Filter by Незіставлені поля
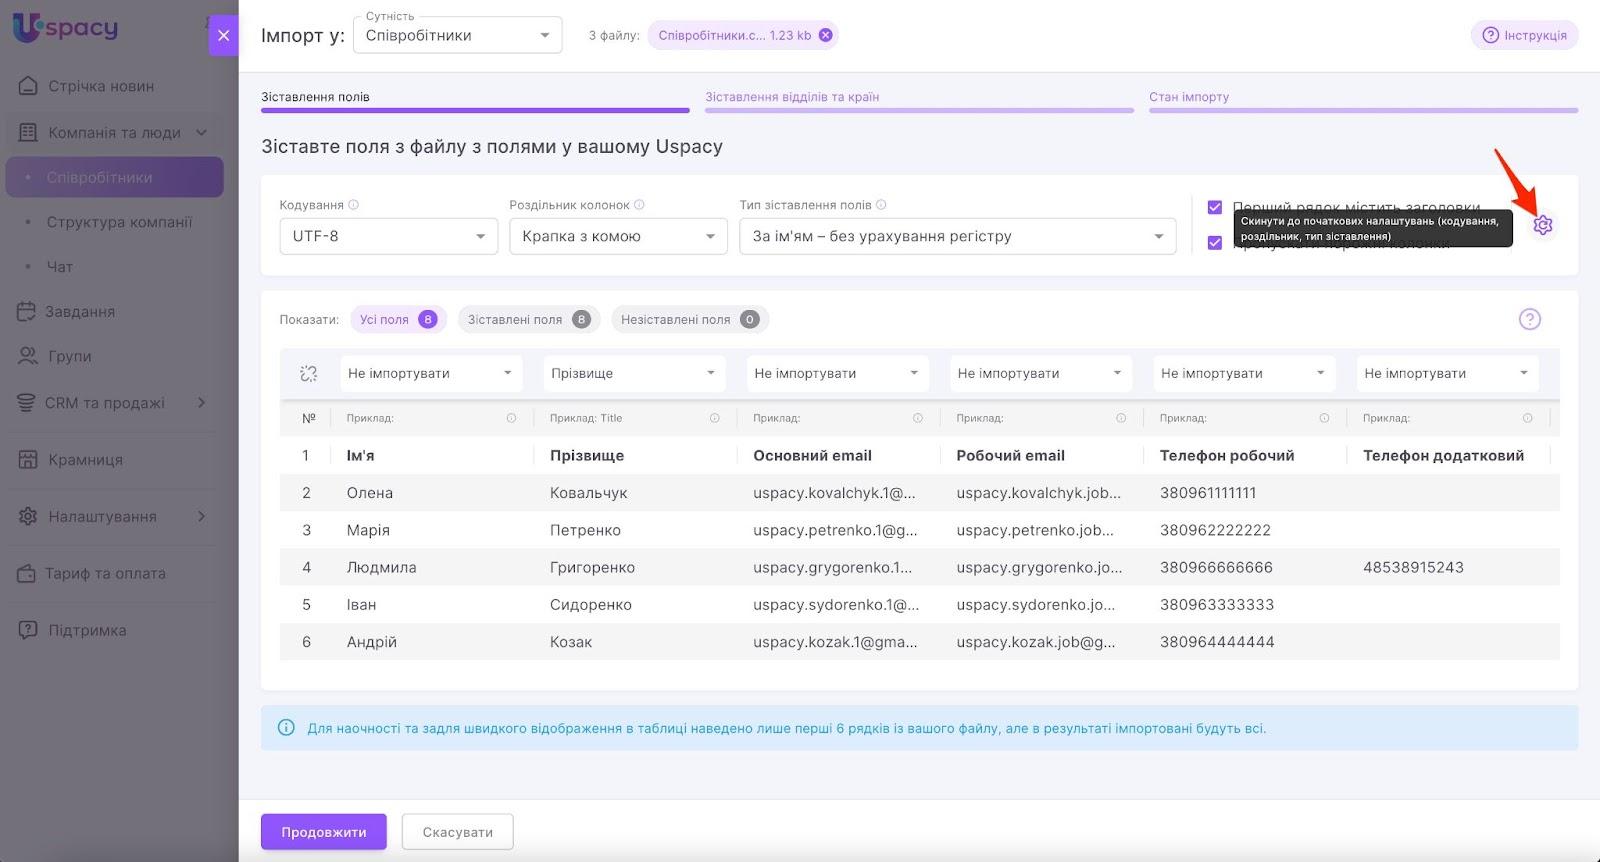The image size is (1600, 862). (689, 319)
